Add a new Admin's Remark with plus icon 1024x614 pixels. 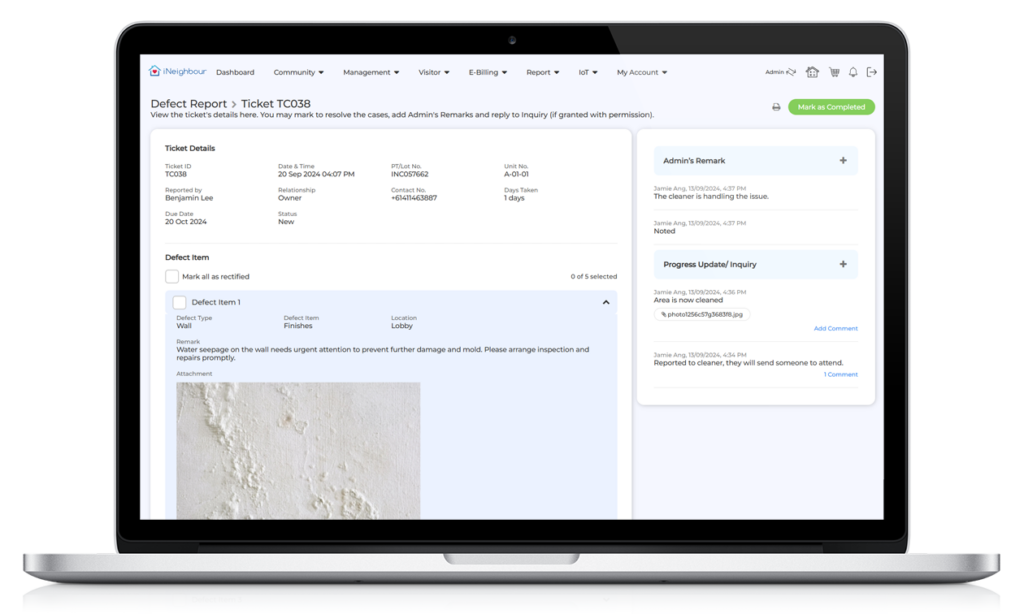coord(843,160)
